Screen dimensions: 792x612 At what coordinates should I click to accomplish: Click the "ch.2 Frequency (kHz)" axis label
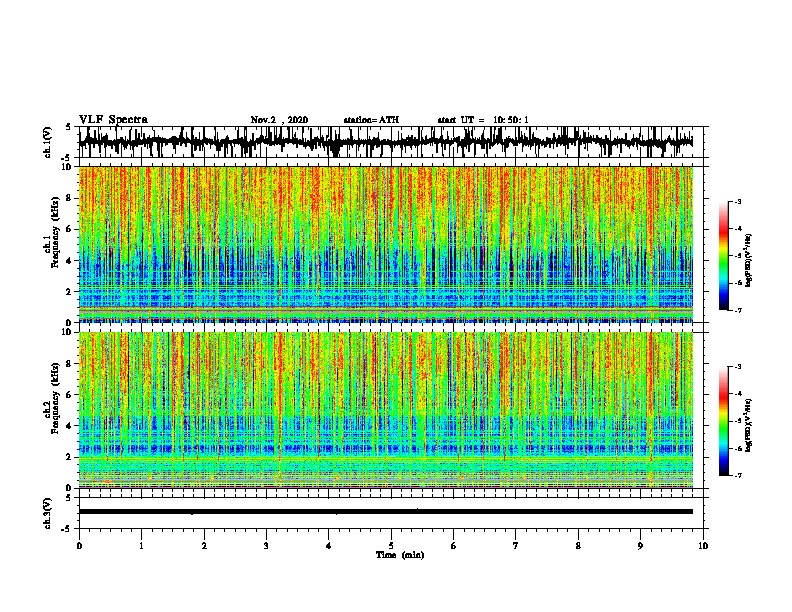tap(52, 398)
